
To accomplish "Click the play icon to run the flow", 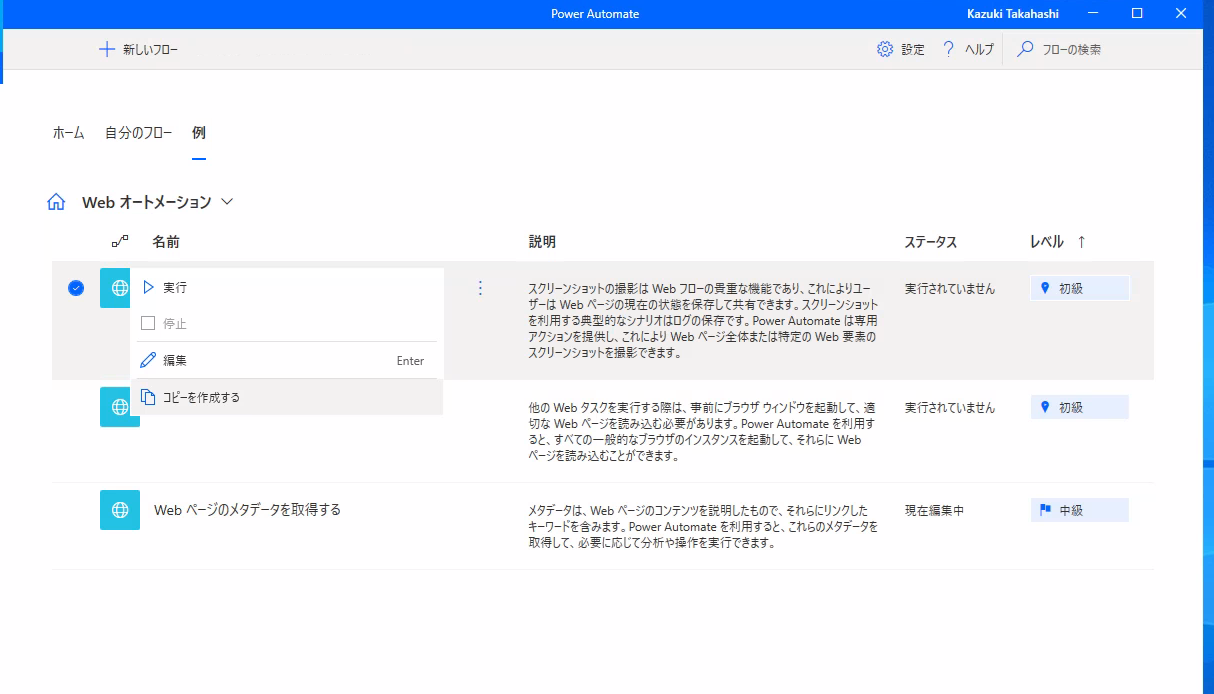I will 149,287.
